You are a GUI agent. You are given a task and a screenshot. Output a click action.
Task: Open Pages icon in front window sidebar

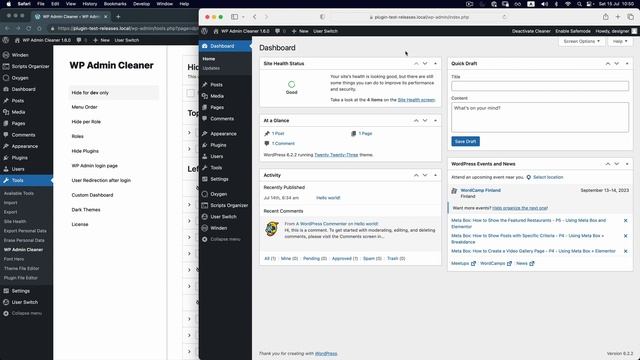pyautogui.click(x=205, y=107)
